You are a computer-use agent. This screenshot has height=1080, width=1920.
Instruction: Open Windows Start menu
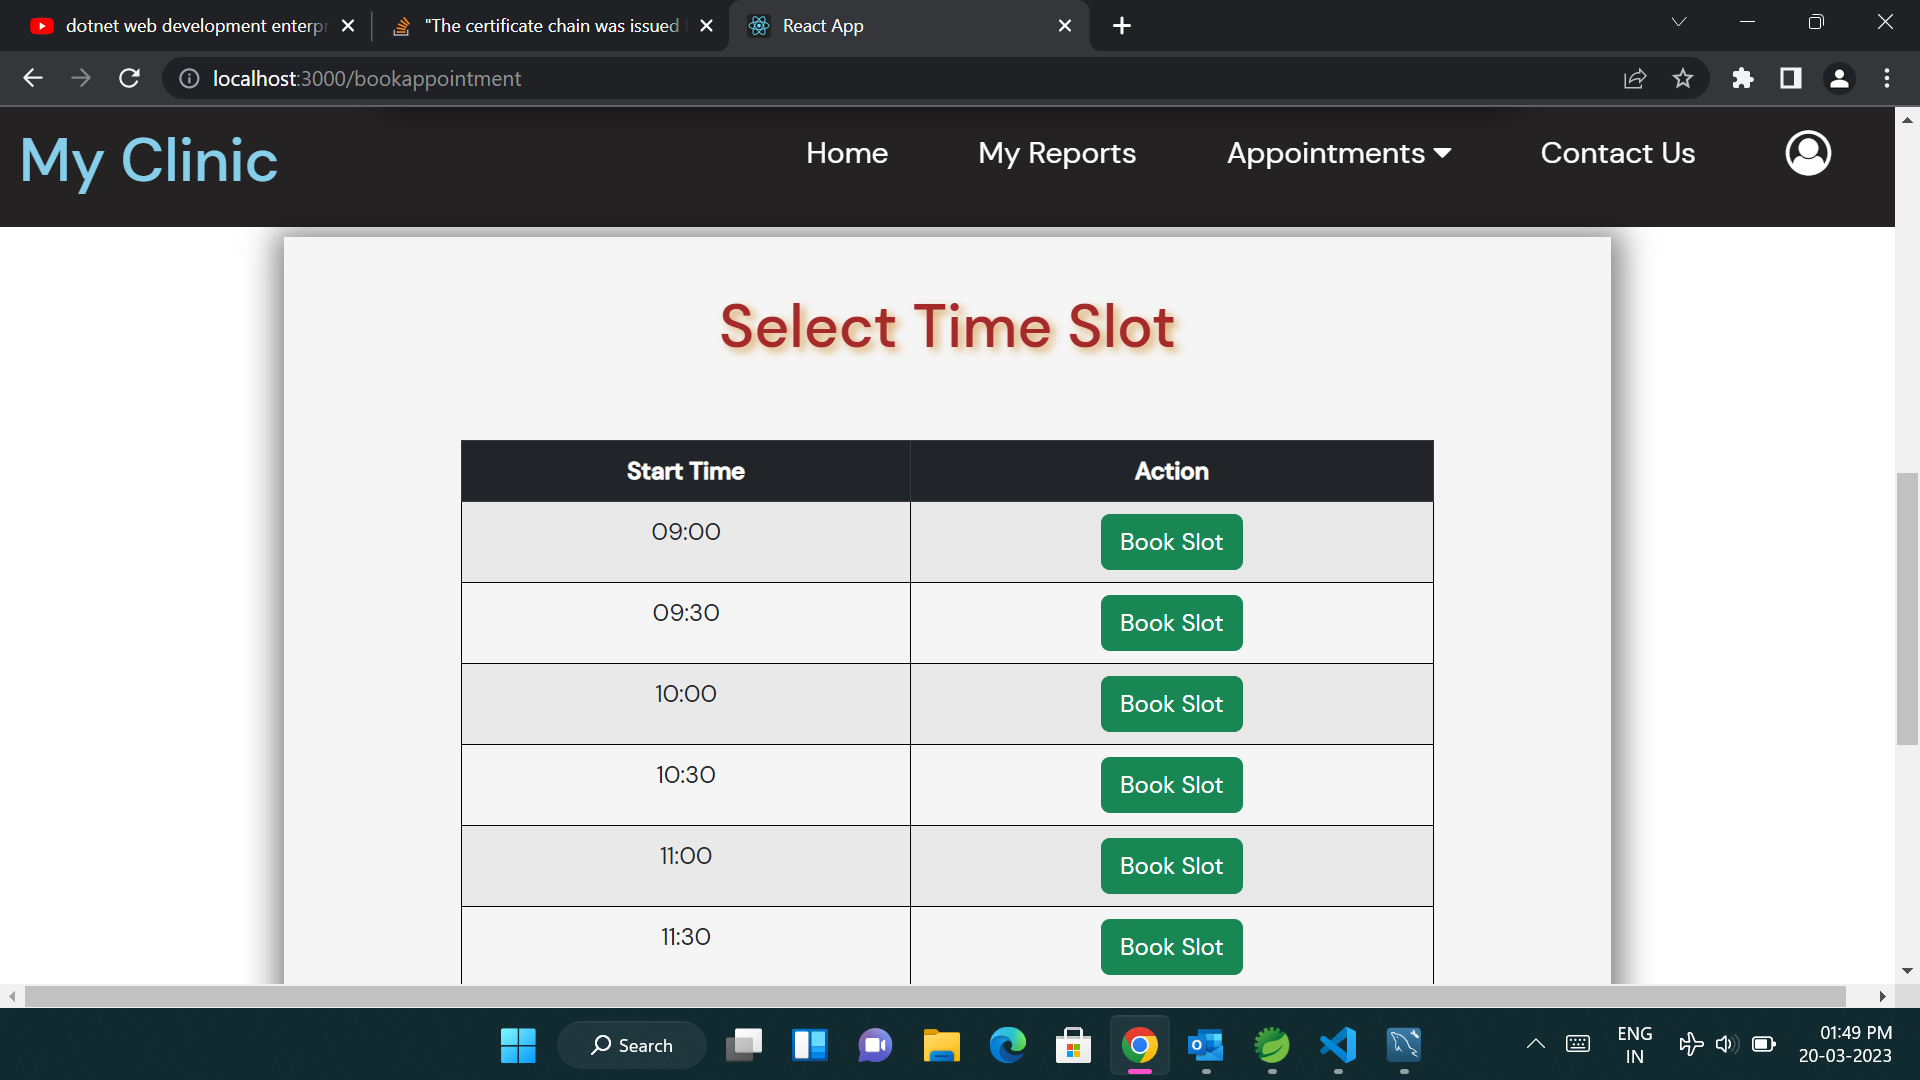pos(518,1045)
